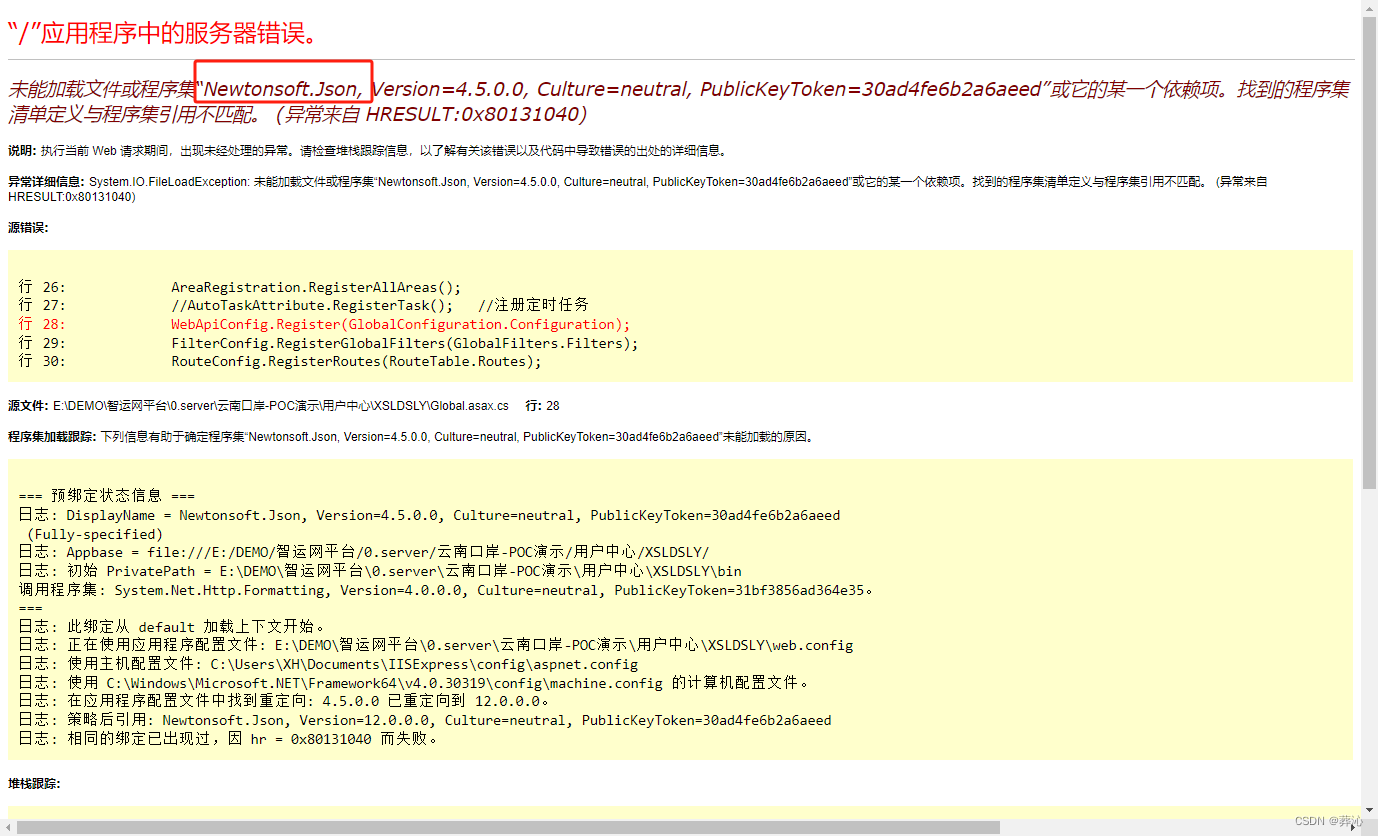
Task: Click the vertical scrollbar up arrow
Action: click(1369, 8)
